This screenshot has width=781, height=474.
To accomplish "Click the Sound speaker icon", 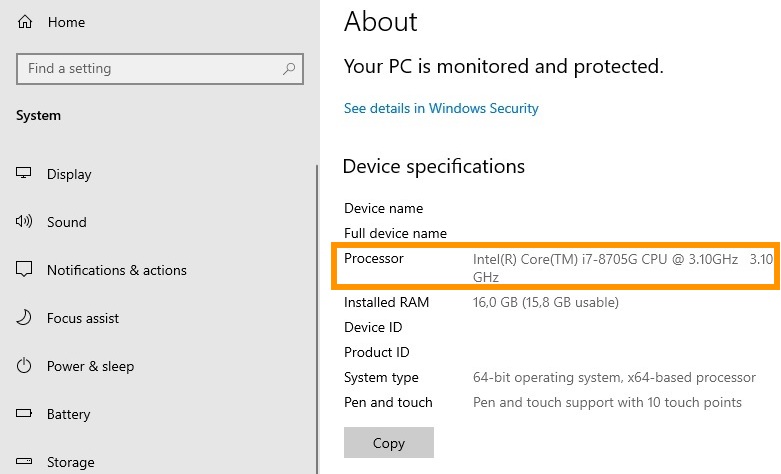I will click(25, 222).
